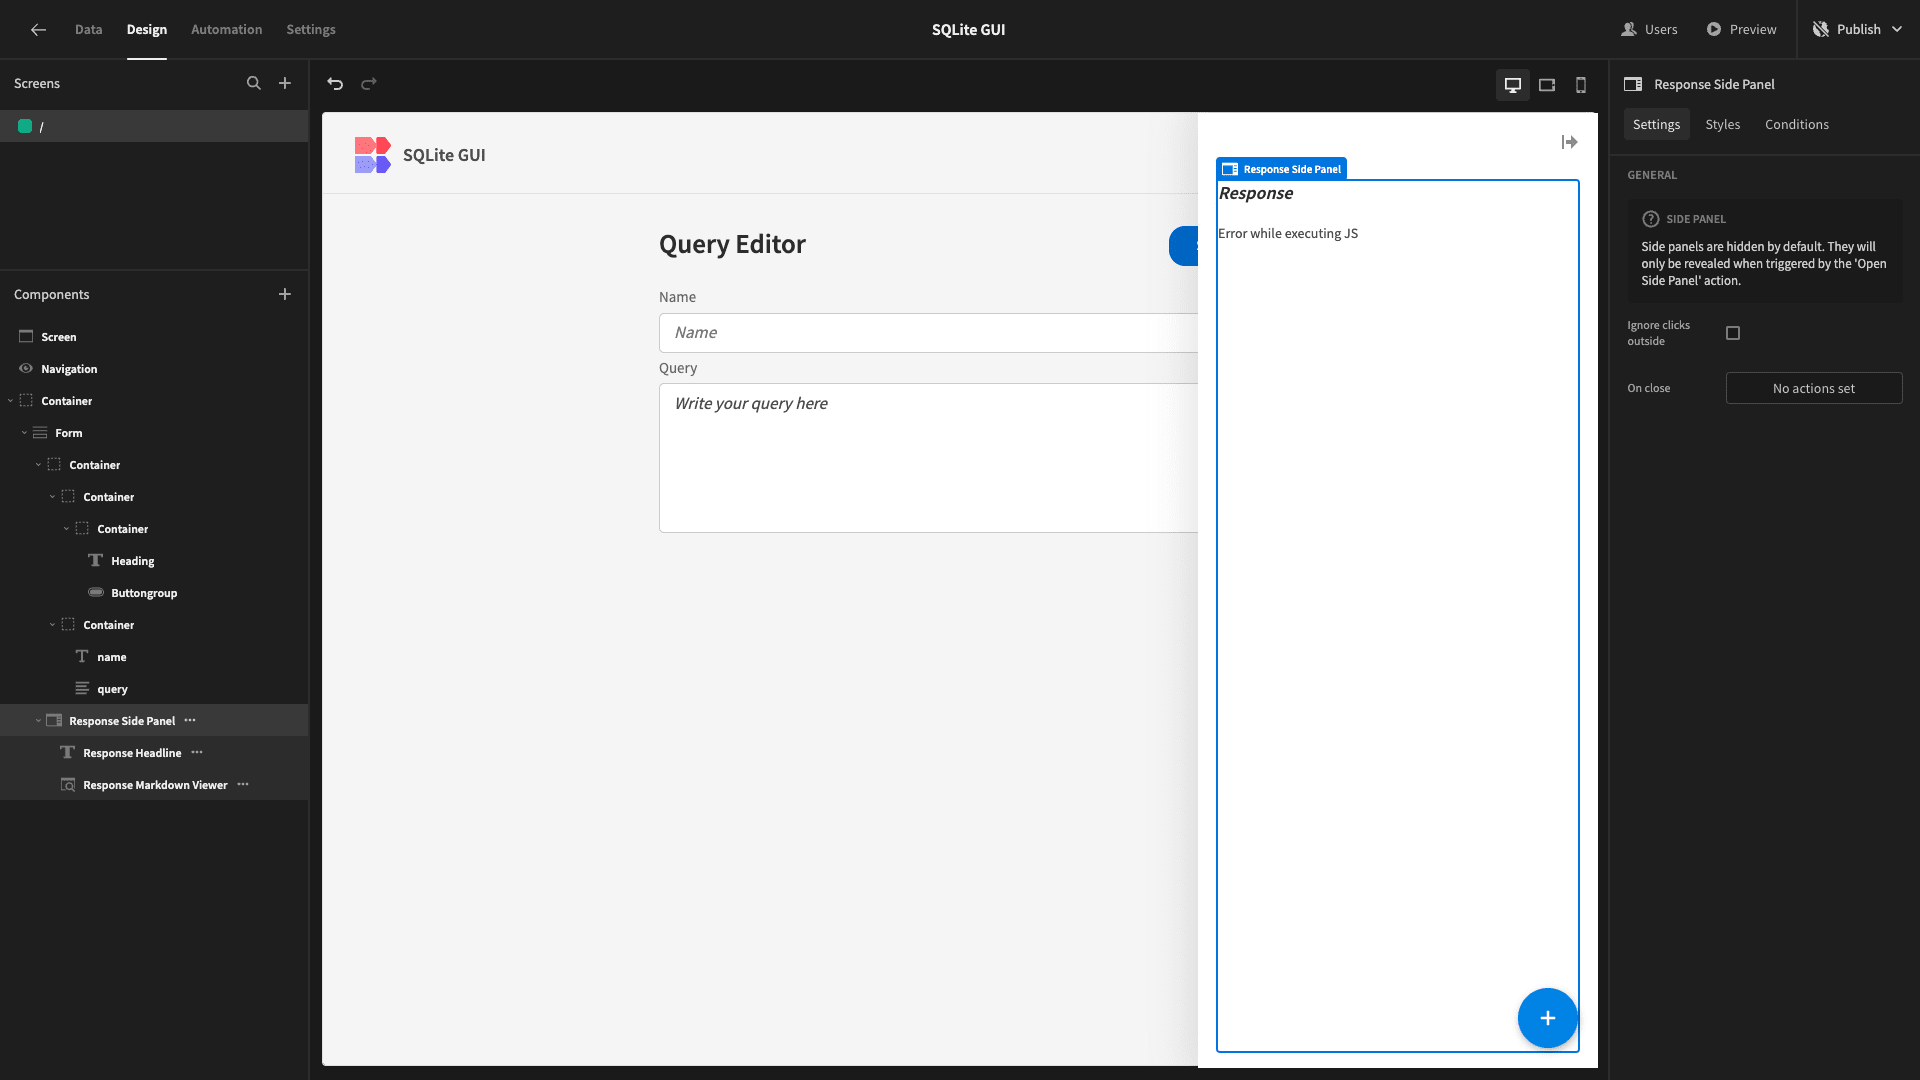Select the root screen entry
1920x1080 pixels.
tap(154, 126)
